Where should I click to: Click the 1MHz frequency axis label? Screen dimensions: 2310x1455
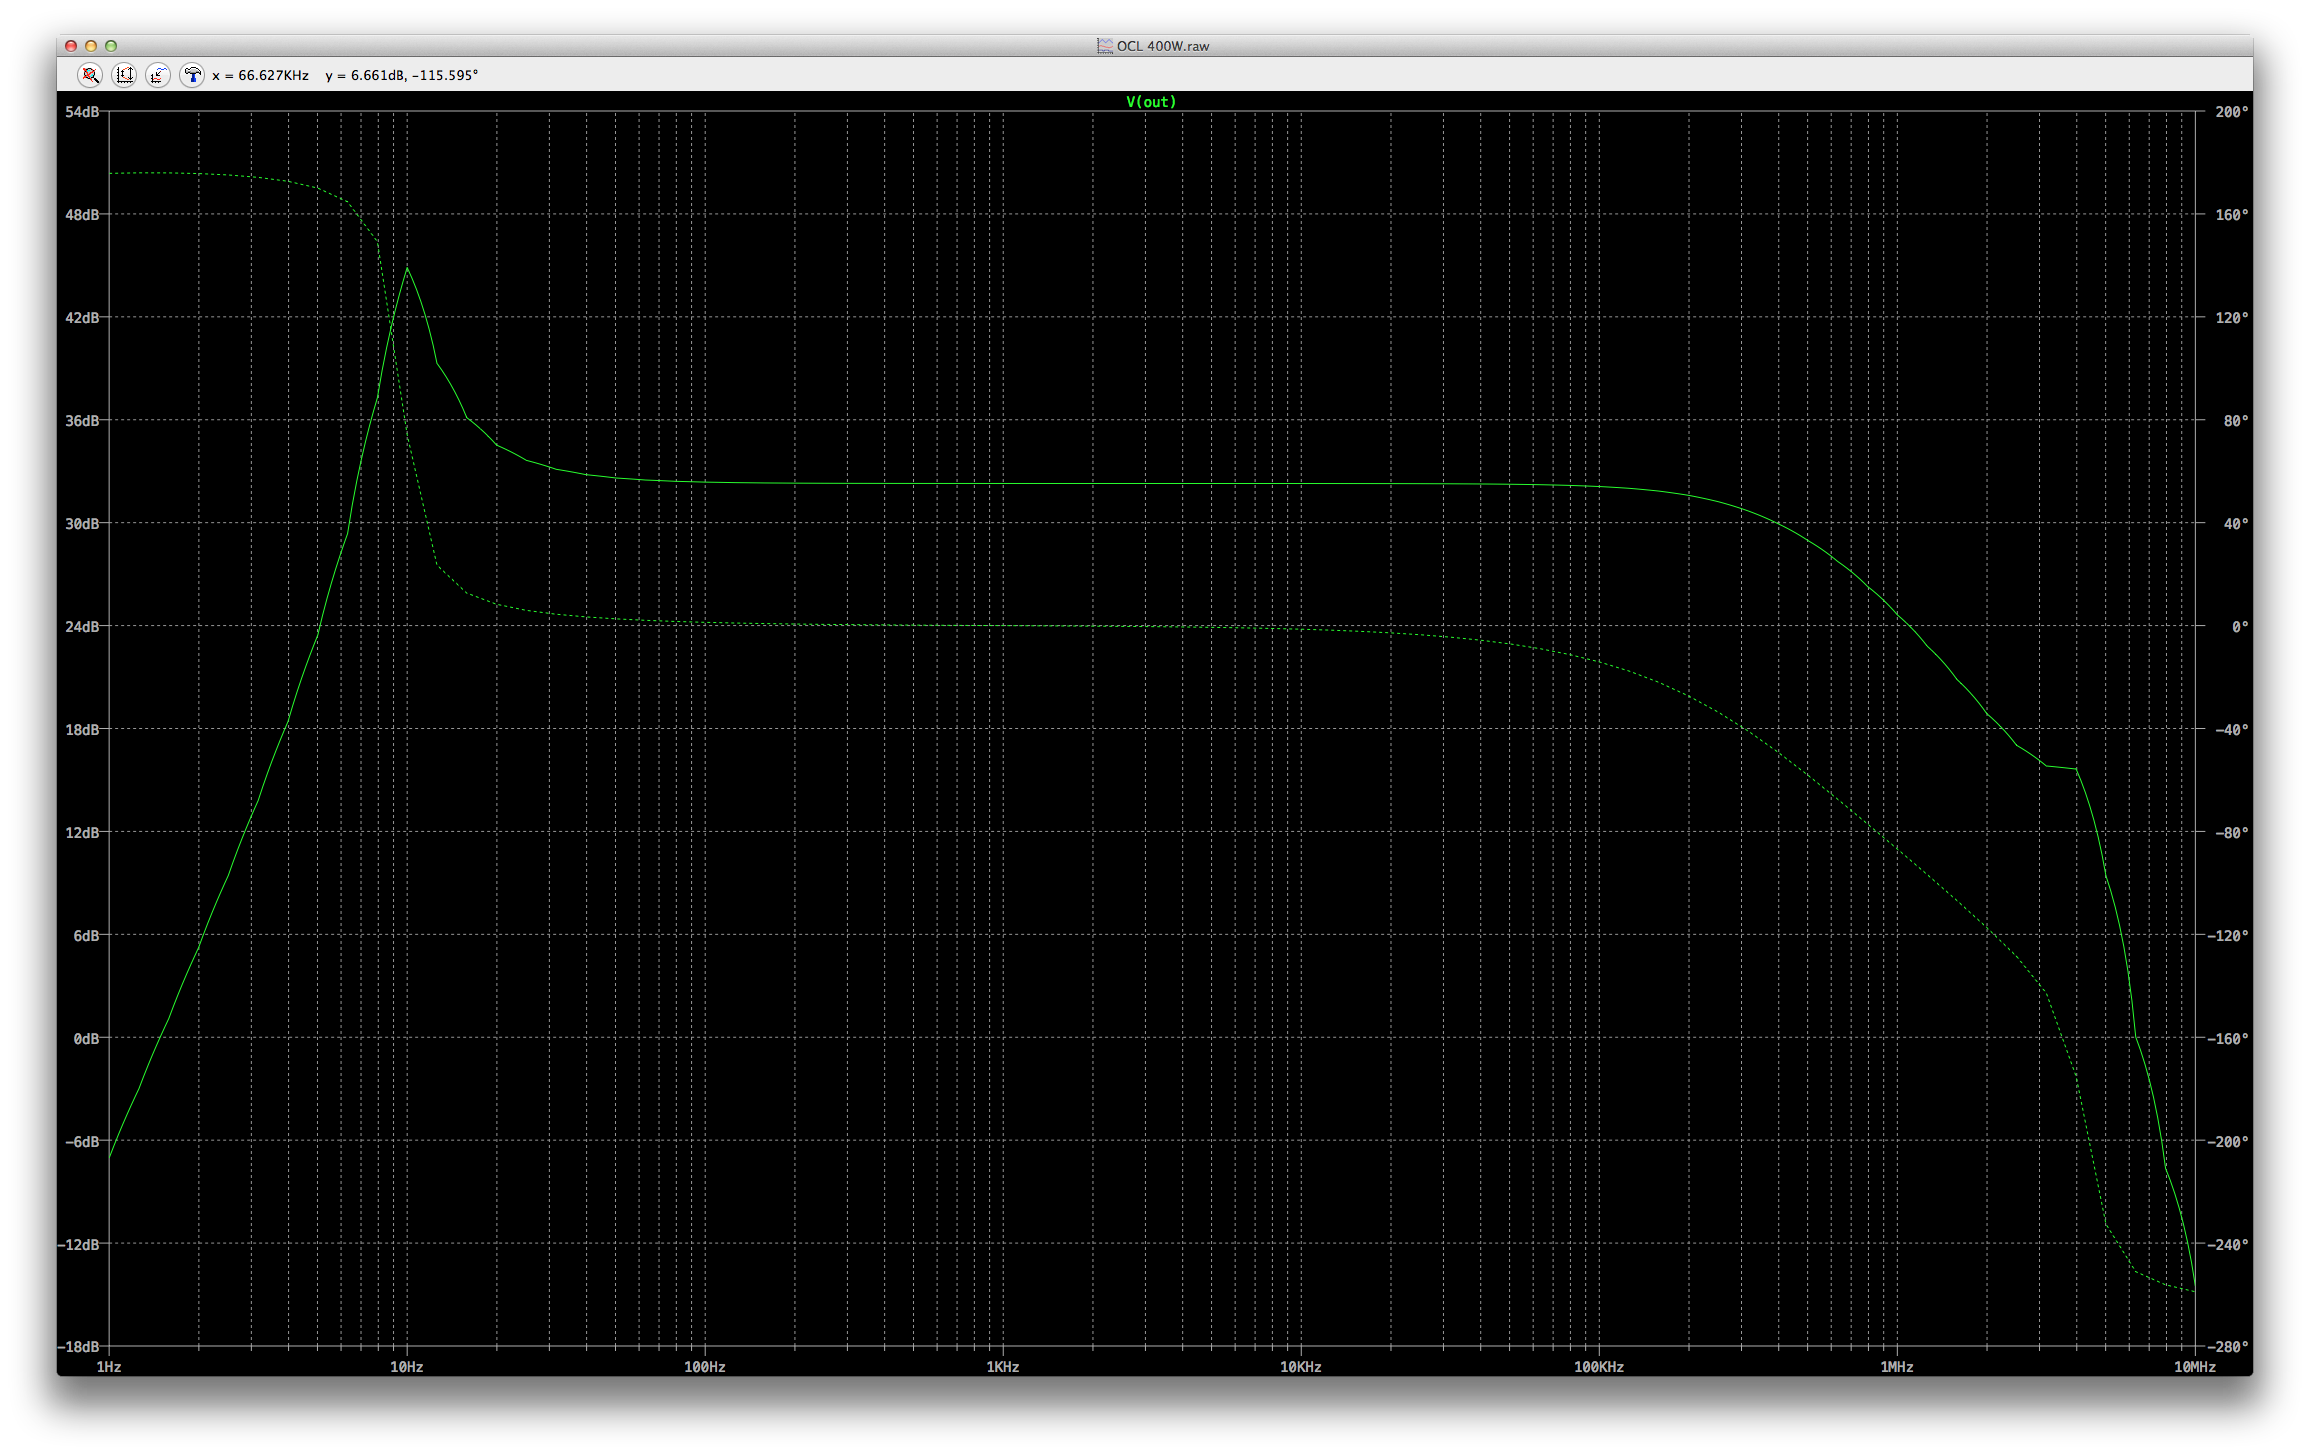tap(1897, 1367)
